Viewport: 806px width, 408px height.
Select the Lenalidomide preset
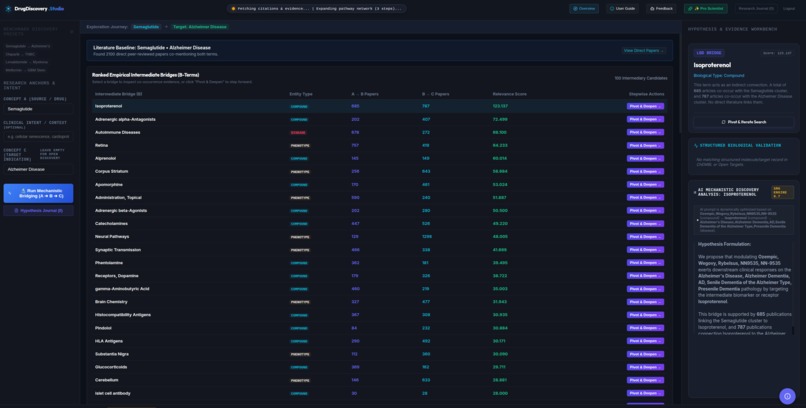pyautogui.click(x=26, y=62)
